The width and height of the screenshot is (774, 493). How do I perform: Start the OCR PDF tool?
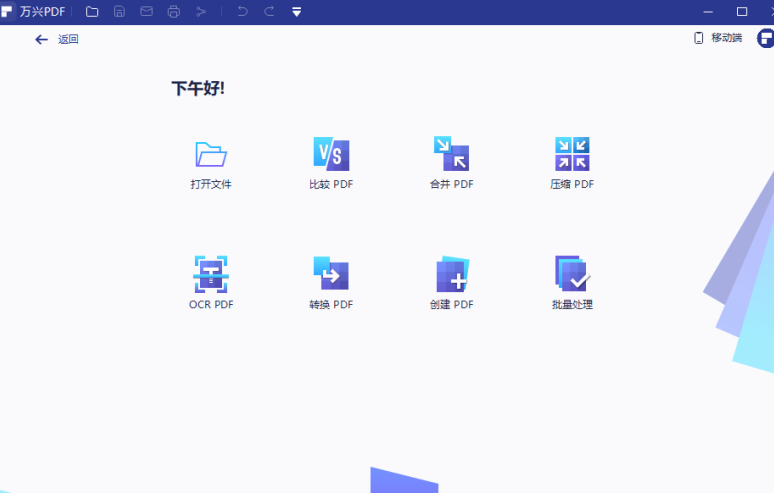point(211,274)
